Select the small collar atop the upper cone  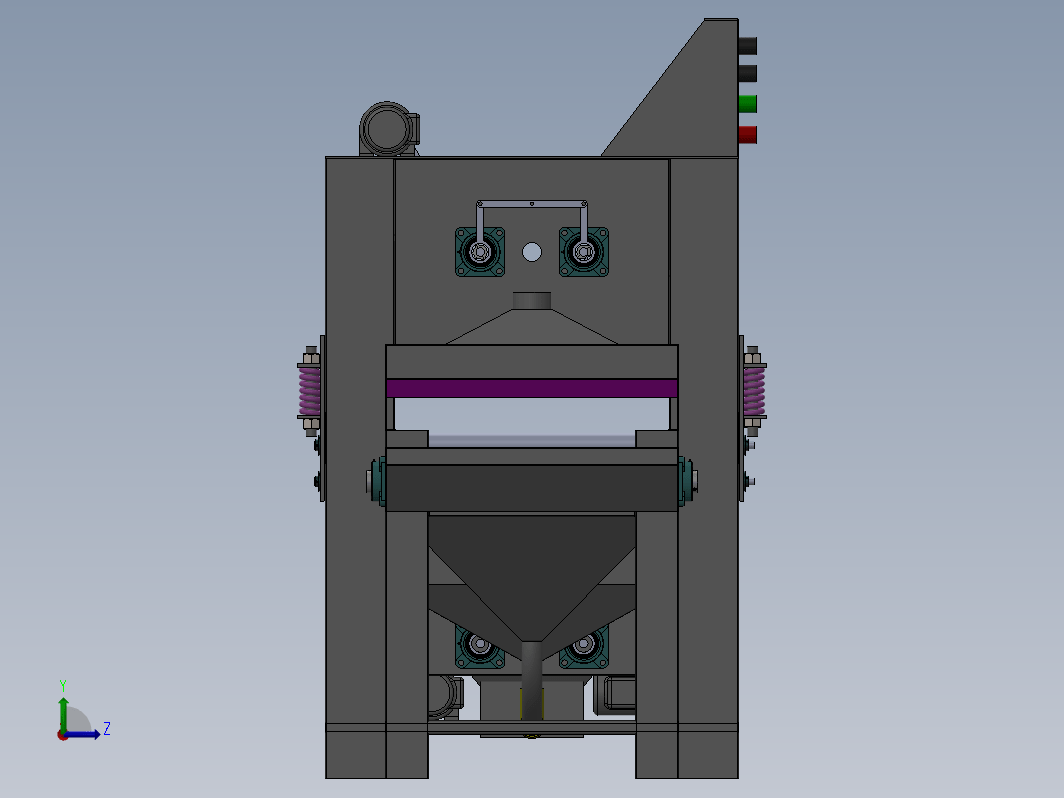click(532, 301)
